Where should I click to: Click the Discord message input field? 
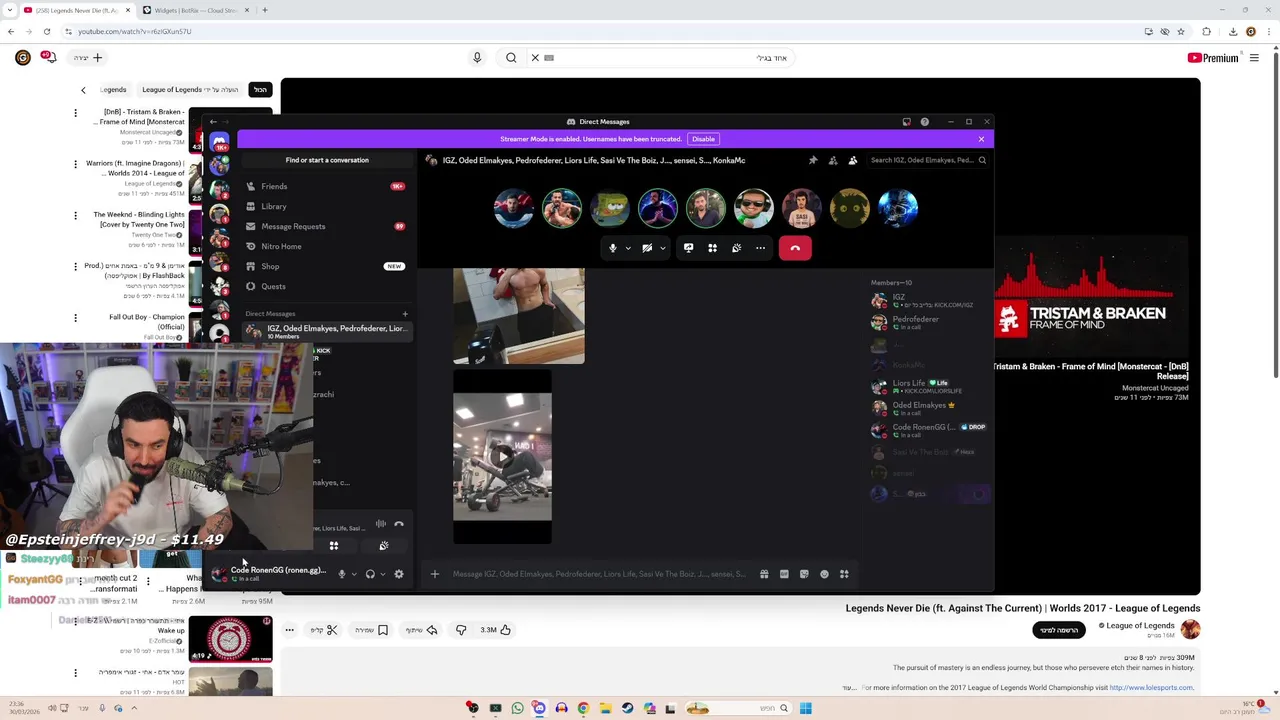pyautogui.click(x=599, y=574)
